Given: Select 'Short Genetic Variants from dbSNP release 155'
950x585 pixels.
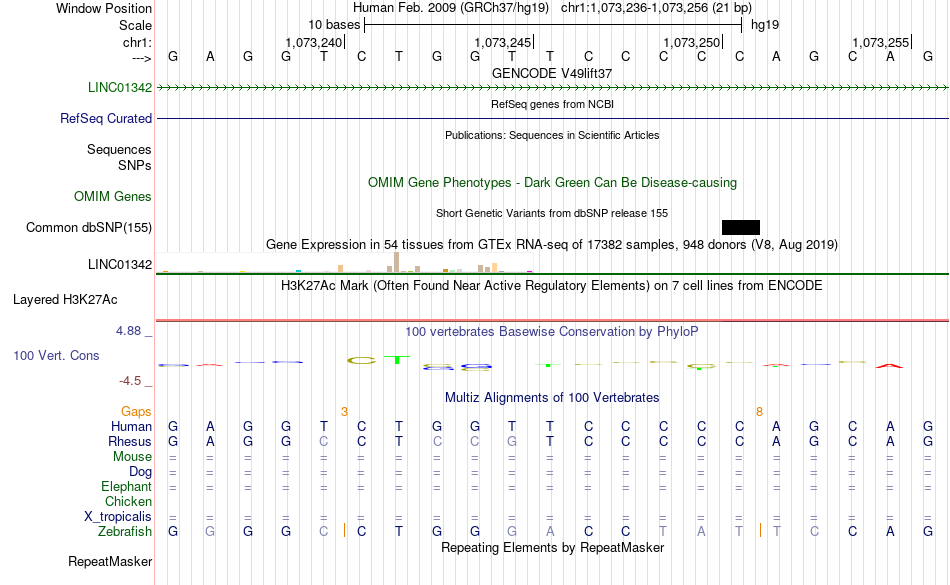Looking at the screenshot, I should pos(552,213).
